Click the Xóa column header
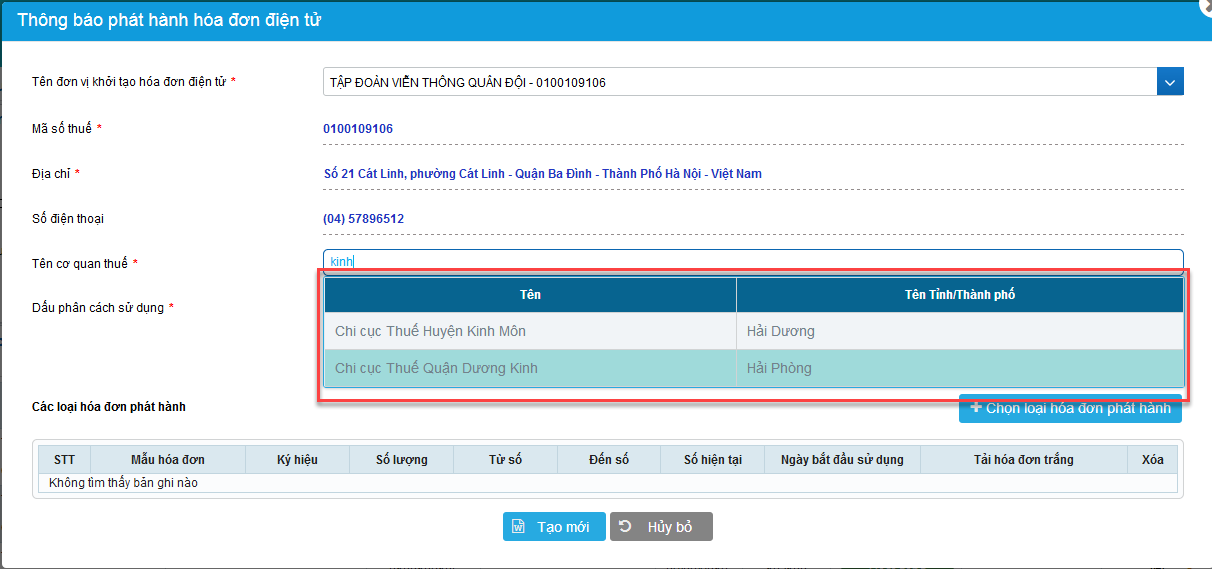Image resolution: width=1212 pixels, height=569 pixels. tap(1152, 459)
